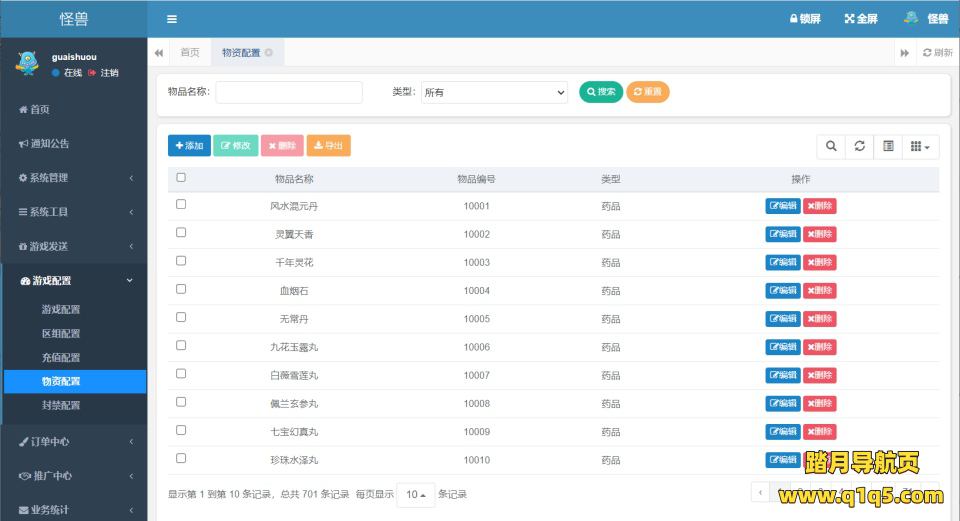
Task: Open the page size dropdown showing 10
Action: tap(415, 495)
